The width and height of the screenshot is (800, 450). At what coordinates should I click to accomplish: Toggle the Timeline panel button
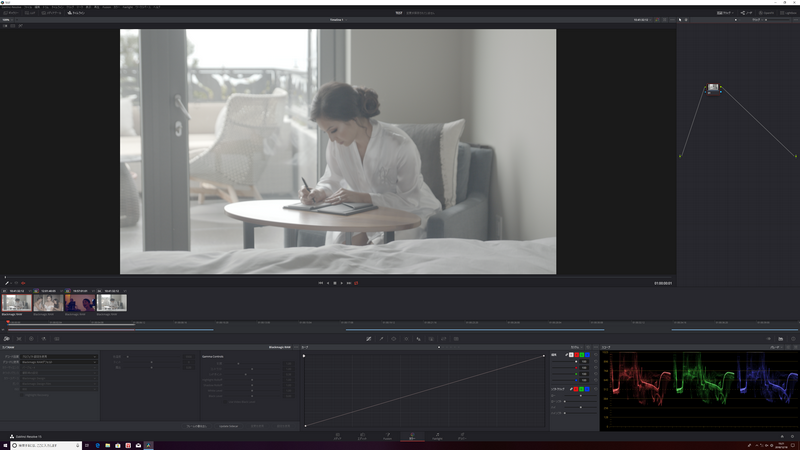coord(76,13)
